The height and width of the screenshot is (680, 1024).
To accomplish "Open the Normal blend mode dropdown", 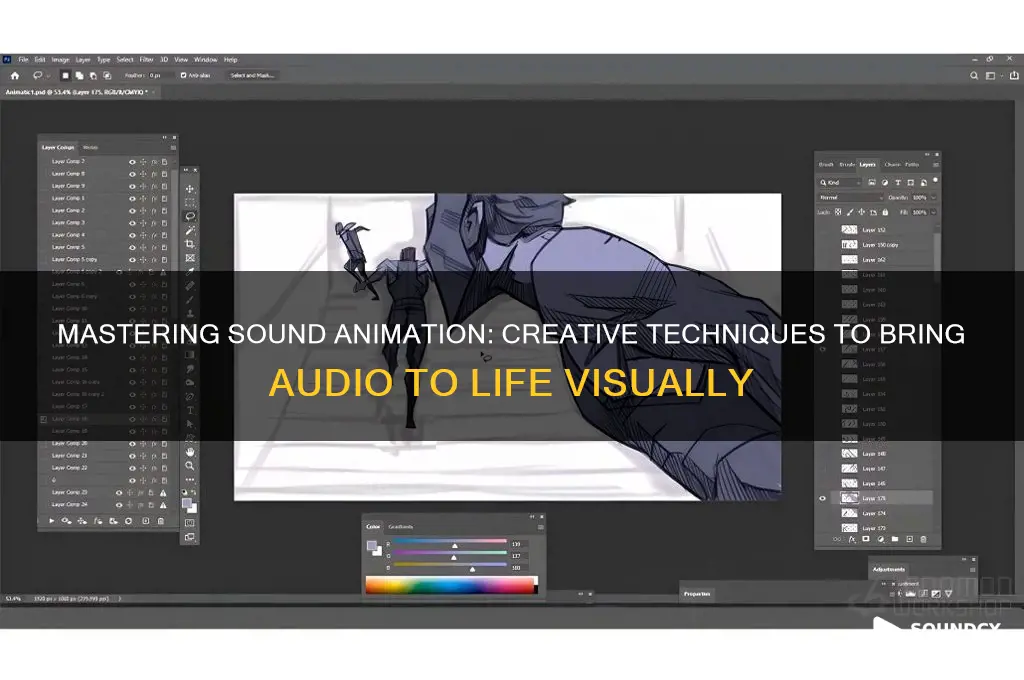I will pos(851,197).
